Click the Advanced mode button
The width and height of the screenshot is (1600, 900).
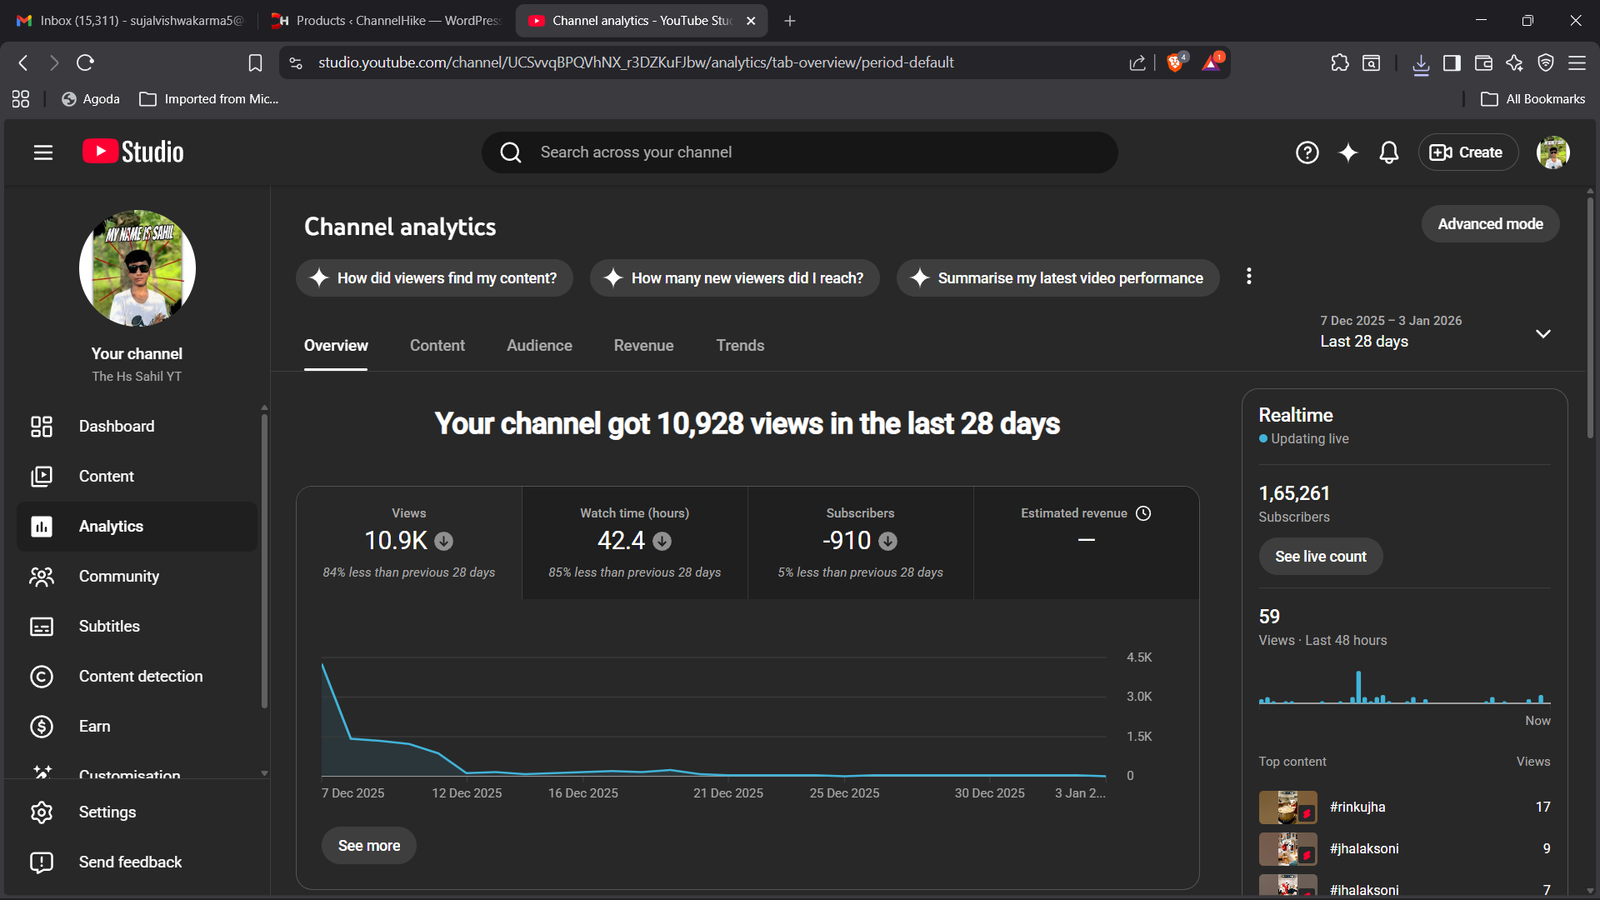(1490, 224)
